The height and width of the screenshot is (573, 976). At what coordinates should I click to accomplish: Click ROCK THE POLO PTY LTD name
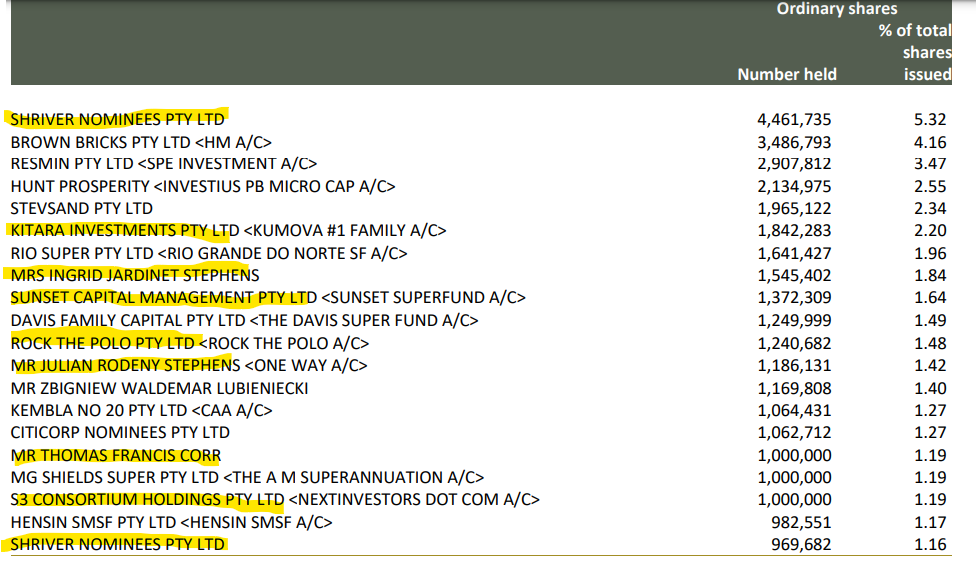coord(103,343)
